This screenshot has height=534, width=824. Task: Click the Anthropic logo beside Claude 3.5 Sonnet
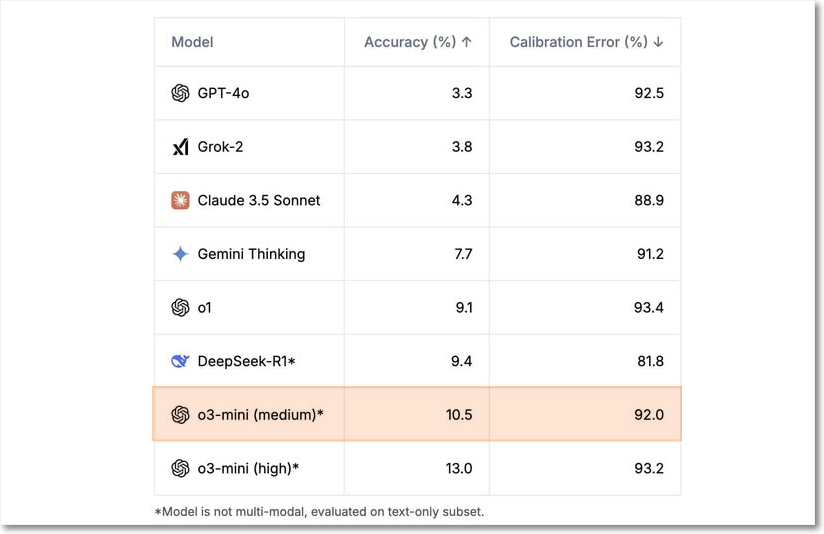pos(180,200)
